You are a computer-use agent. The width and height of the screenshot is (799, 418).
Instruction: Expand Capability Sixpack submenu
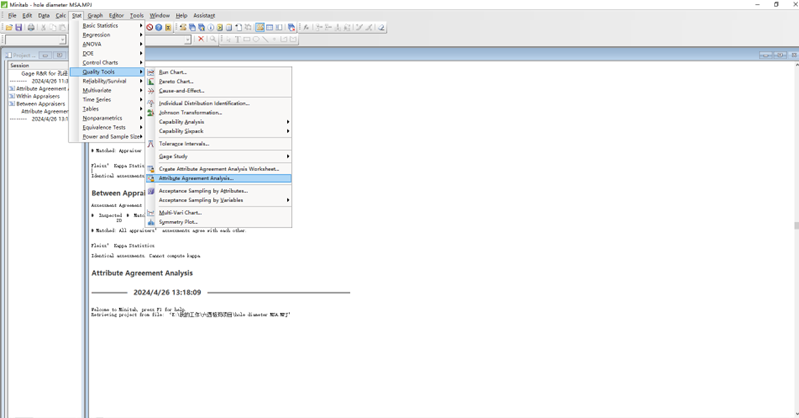pos(219,131)
